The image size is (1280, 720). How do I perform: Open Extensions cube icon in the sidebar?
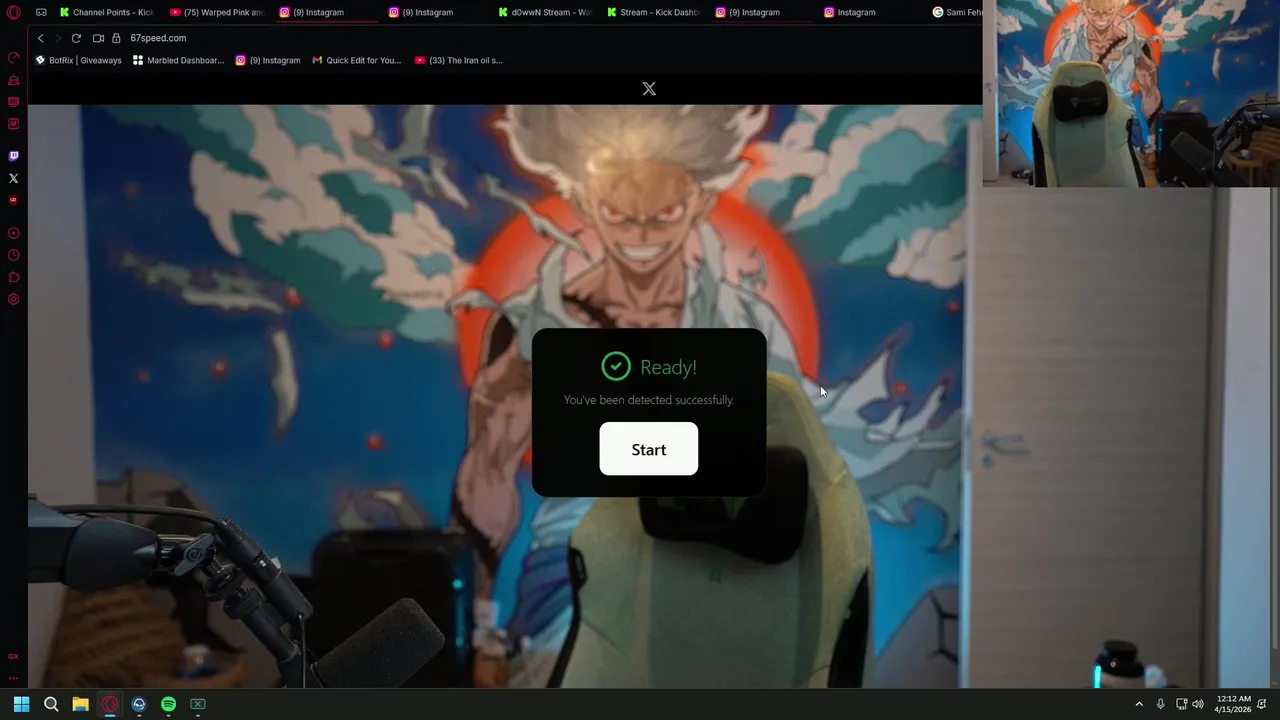coord(14,277)
